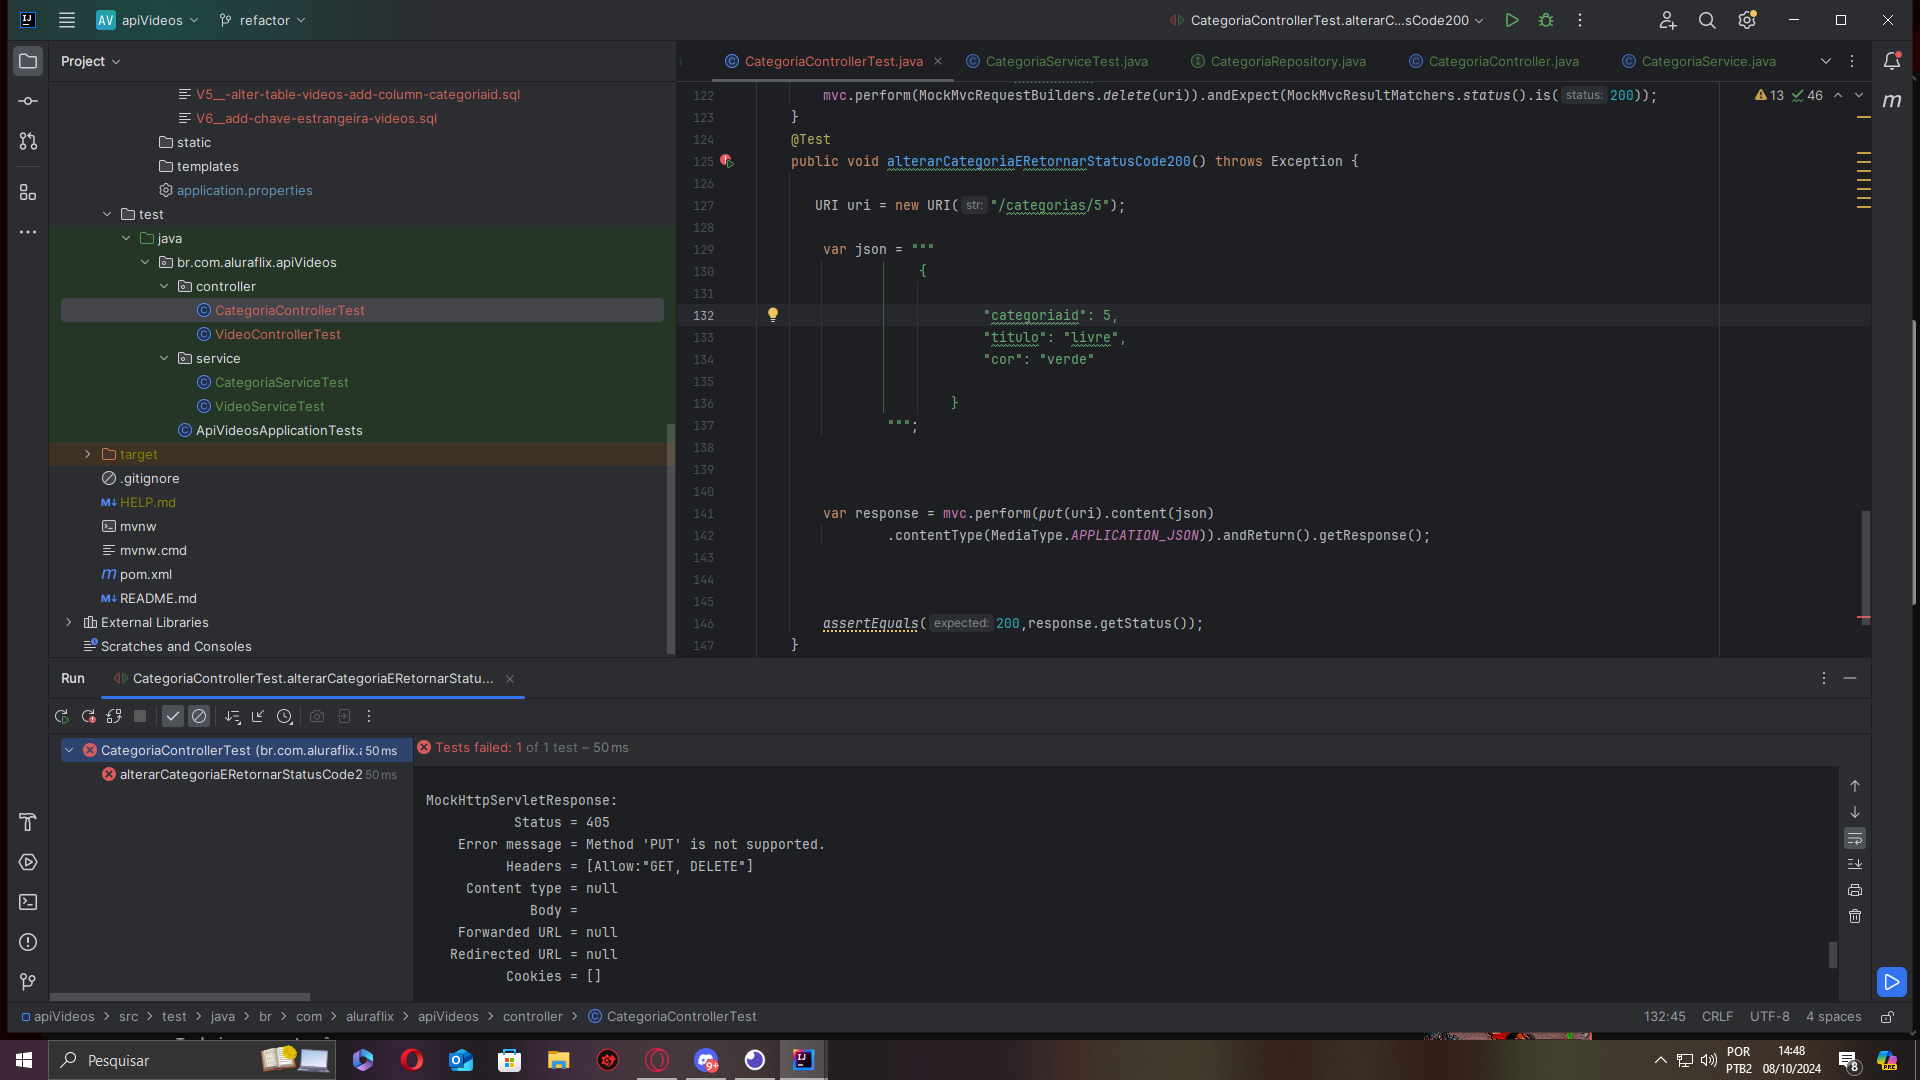Open IDE settings gear icon
Image resolution: width=1920 pixels, height=1080 pixels.
coord(1747,20)
